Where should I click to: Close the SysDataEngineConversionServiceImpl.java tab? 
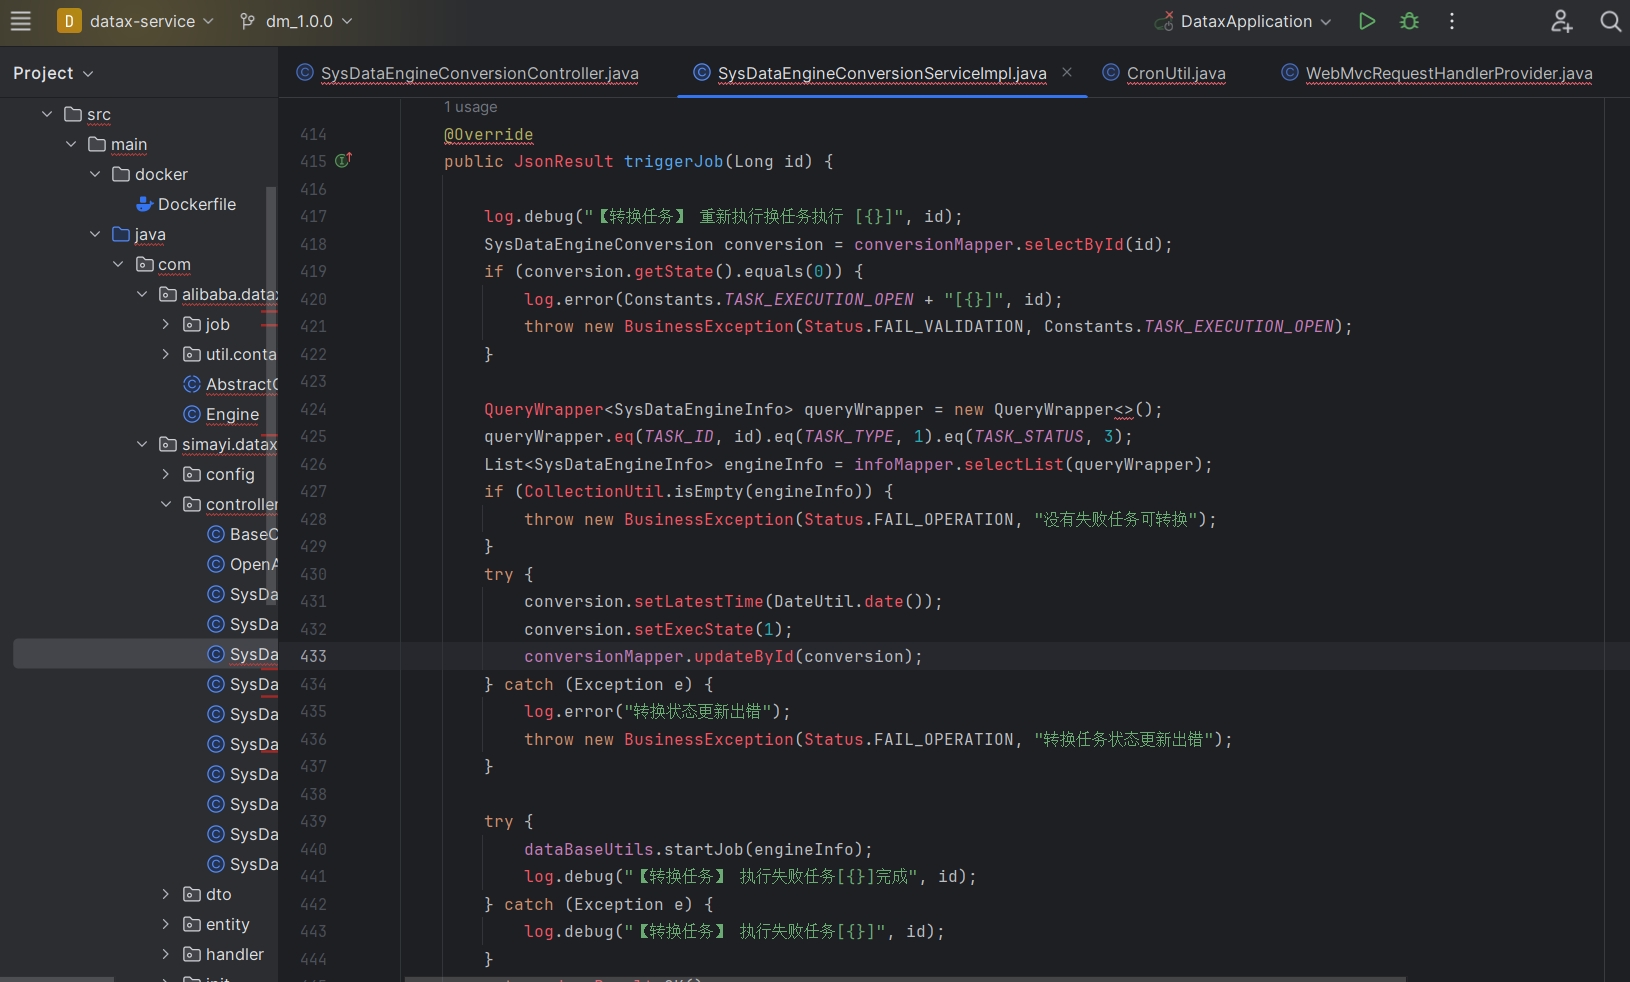click(x=1067, y=72)
